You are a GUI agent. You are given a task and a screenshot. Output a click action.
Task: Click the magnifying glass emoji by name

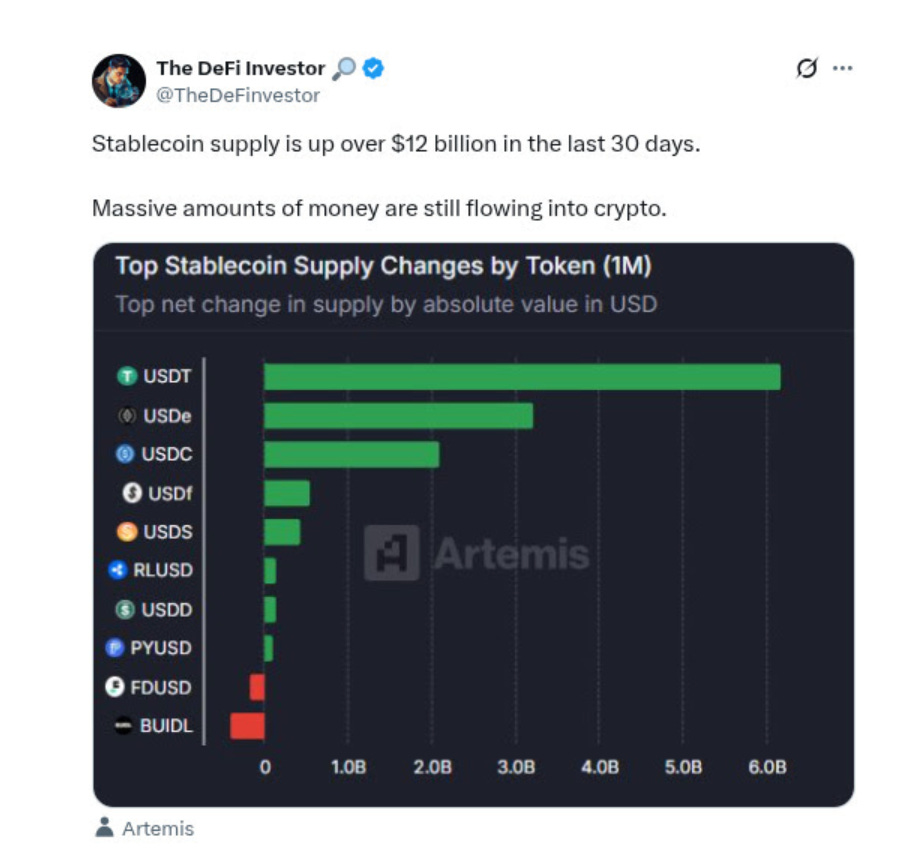click(343, 68)
